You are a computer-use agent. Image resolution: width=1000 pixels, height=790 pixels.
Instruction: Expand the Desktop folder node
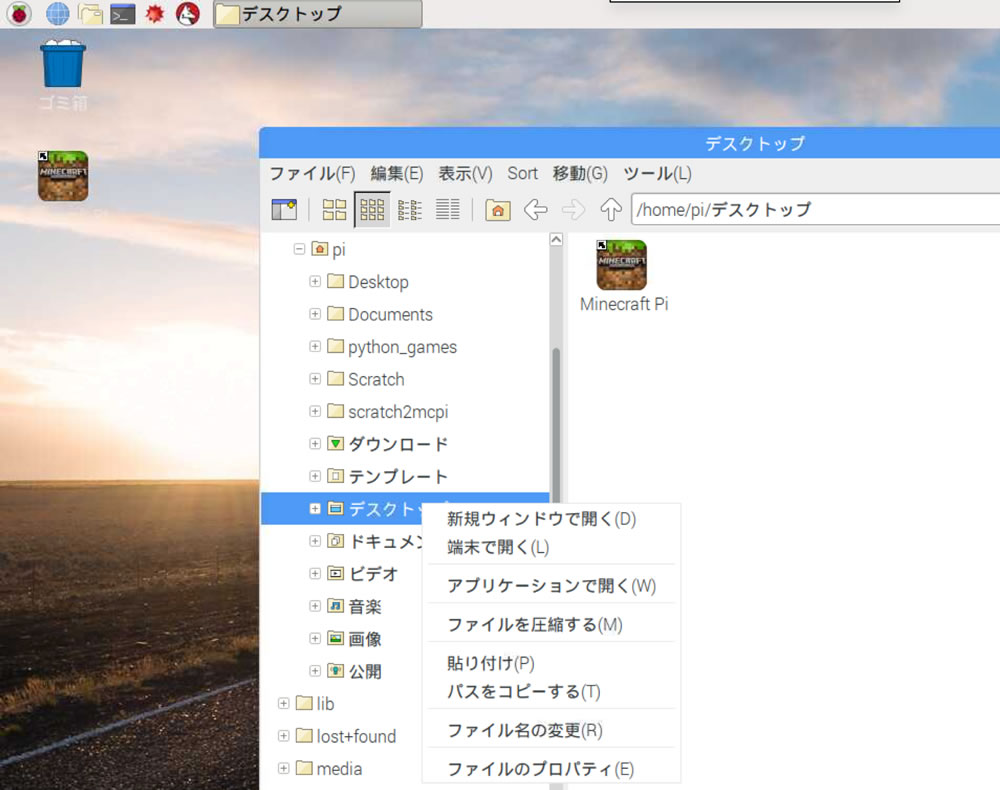[315, 281]
